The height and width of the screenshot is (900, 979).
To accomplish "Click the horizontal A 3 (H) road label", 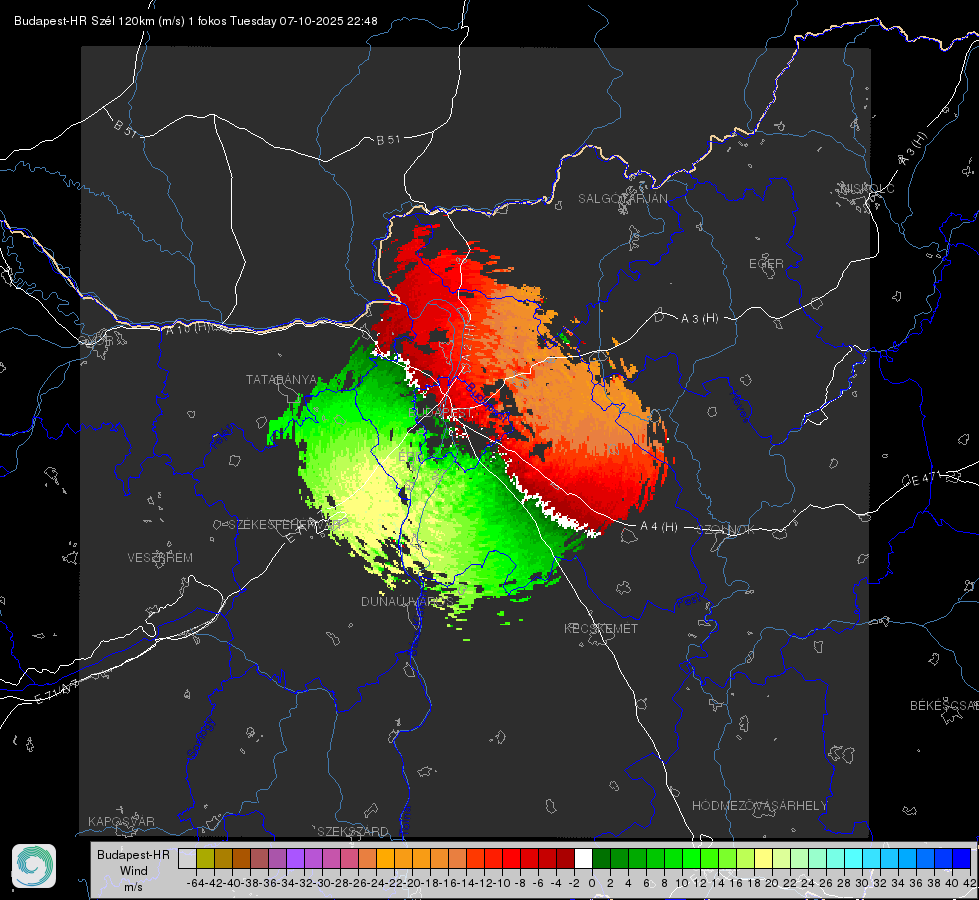I will tap(699, 319).
